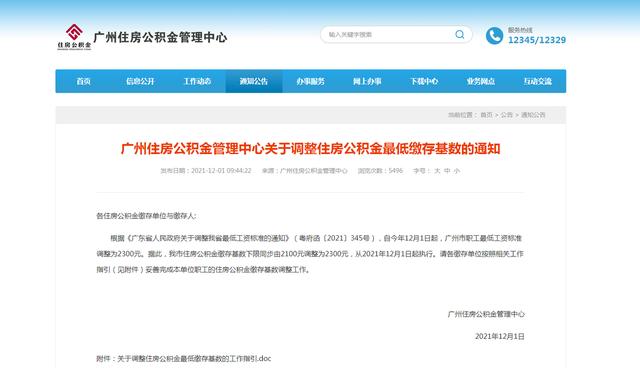640x368 pixels.
Task: Click the hotline number 12345/12329
Action: (x=537, y=40)
